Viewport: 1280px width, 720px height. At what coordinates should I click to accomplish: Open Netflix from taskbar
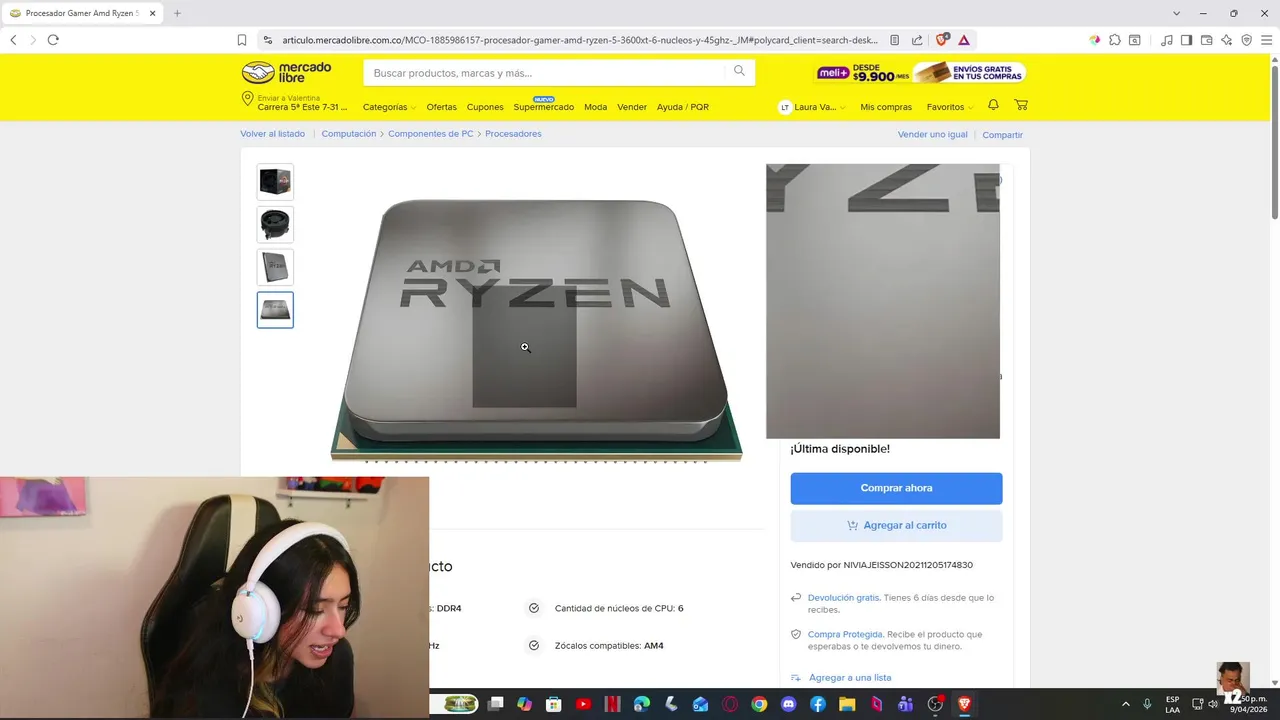(x=612, y=704)
